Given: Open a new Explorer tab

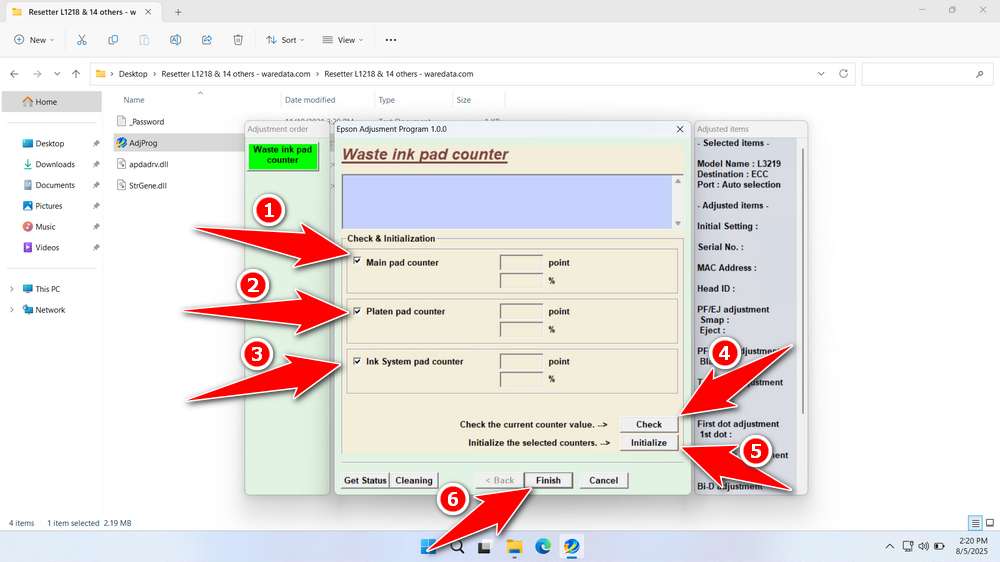Looking at the screenshot, I should click(x=178, y=12).
